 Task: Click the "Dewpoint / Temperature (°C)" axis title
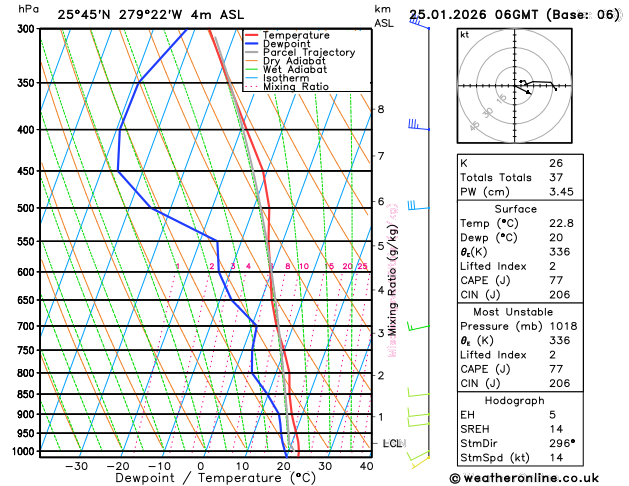[x=215, y=478]
